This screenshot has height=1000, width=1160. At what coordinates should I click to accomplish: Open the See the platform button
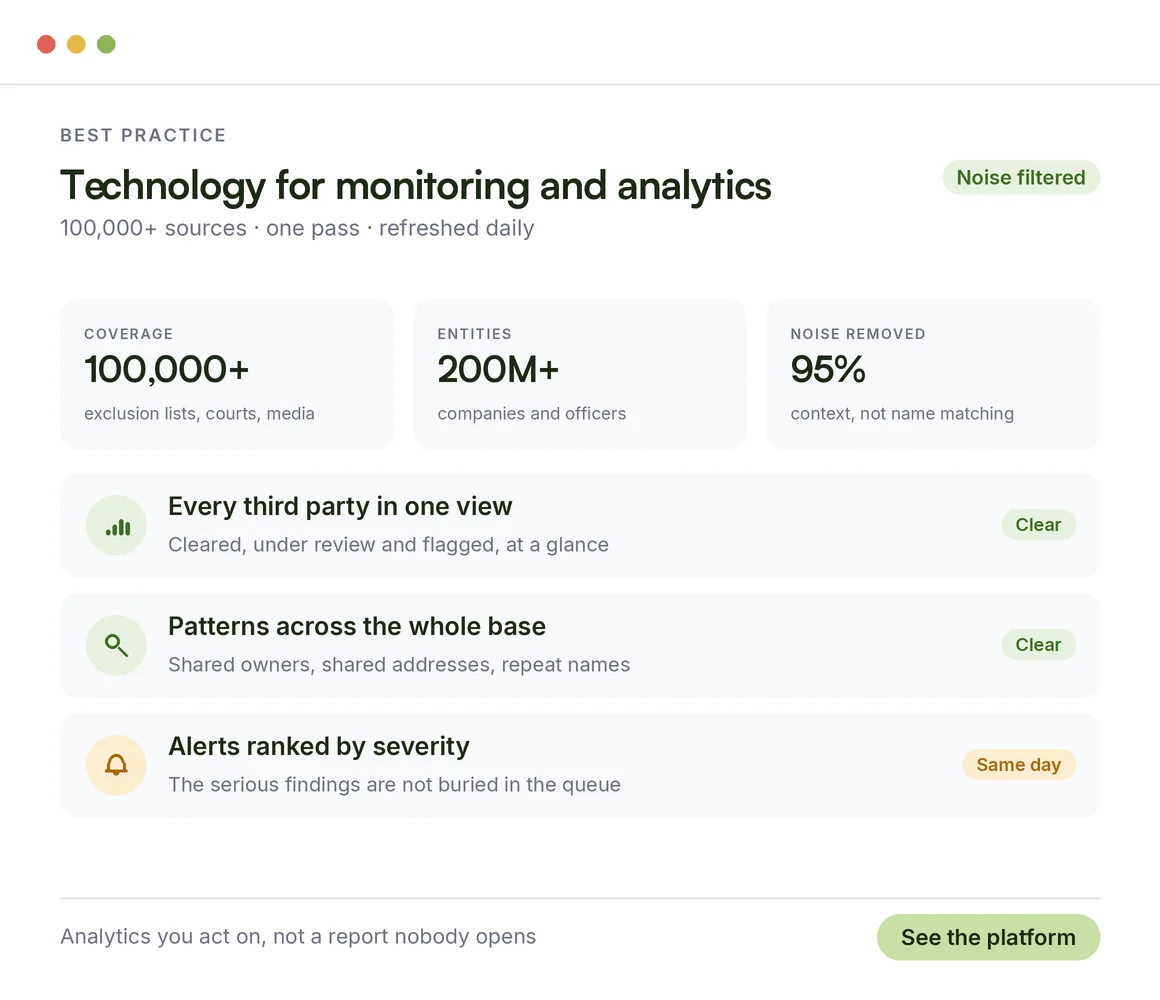click(x=988, y=937)
